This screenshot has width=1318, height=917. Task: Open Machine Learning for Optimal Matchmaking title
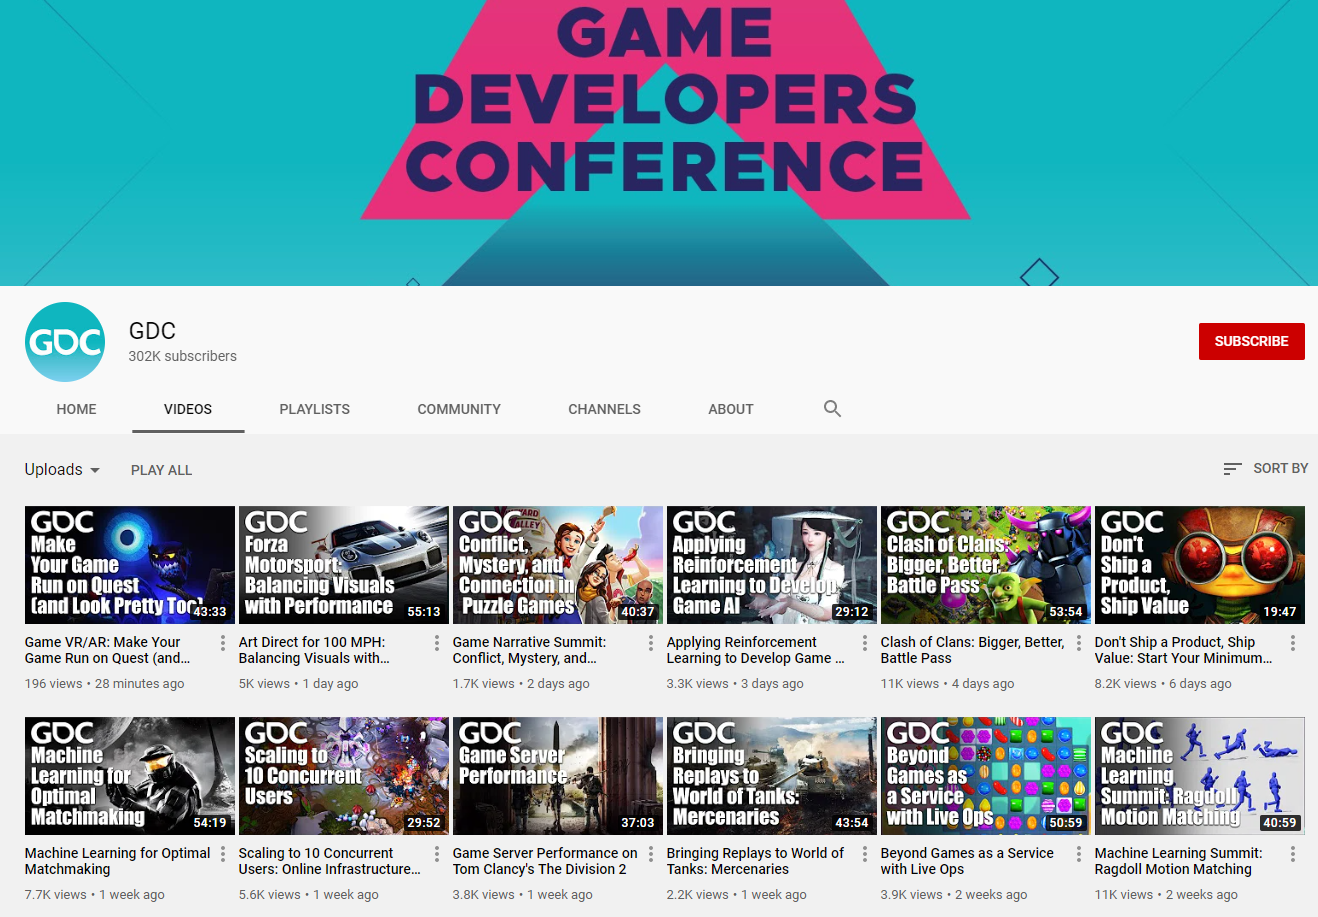(118, 861)
